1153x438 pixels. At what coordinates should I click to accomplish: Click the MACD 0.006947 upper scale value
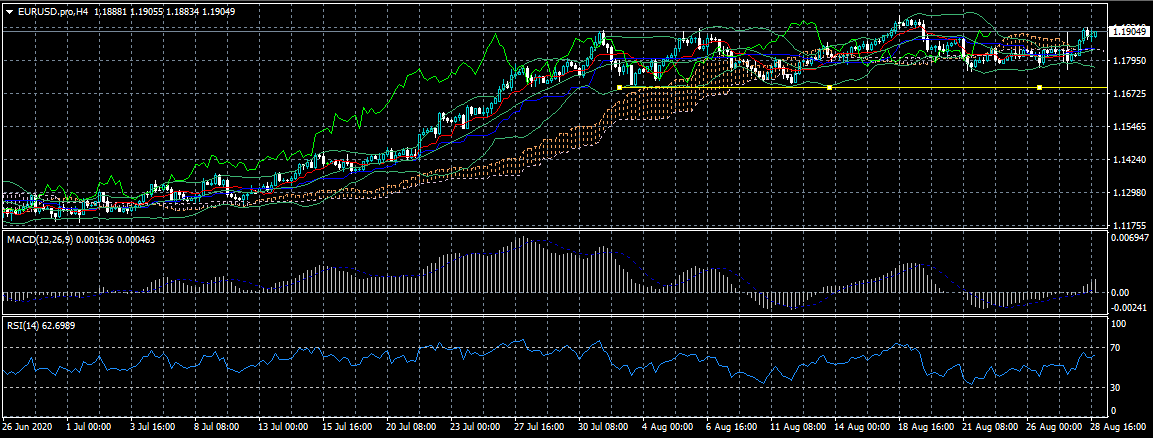coord(1130,237)
